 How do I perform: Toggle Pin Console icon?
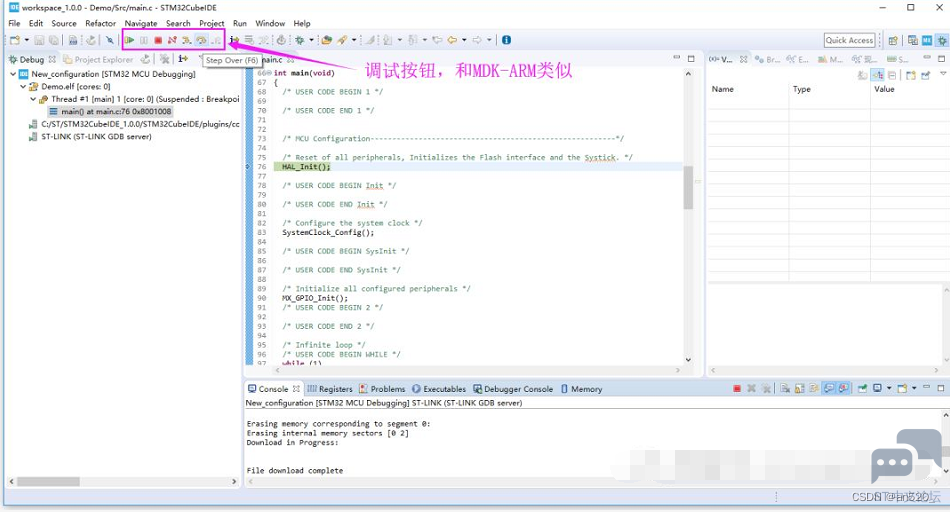pos(862,388)
